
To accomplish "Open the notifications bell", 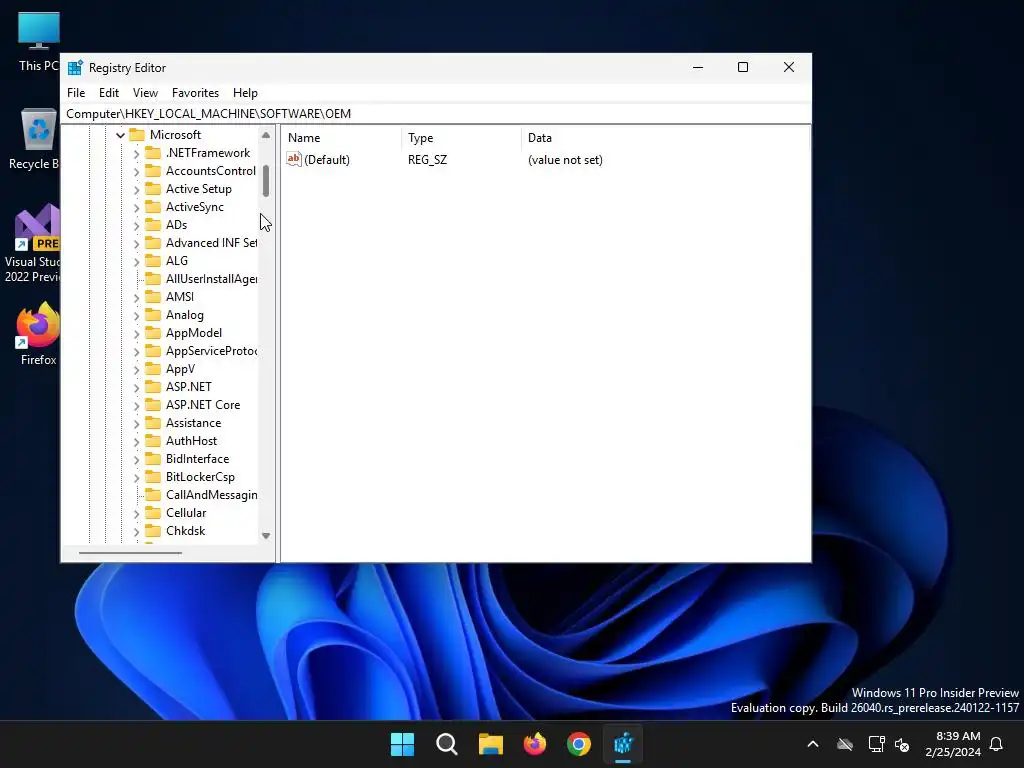I will point(997,744).
